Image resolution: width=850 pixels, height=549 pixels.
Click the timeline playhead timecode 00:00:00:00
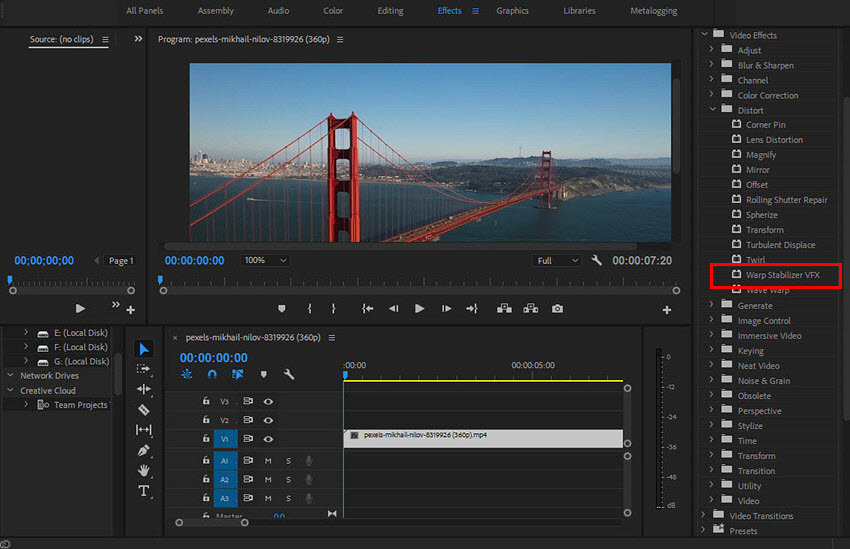[214, 358]
